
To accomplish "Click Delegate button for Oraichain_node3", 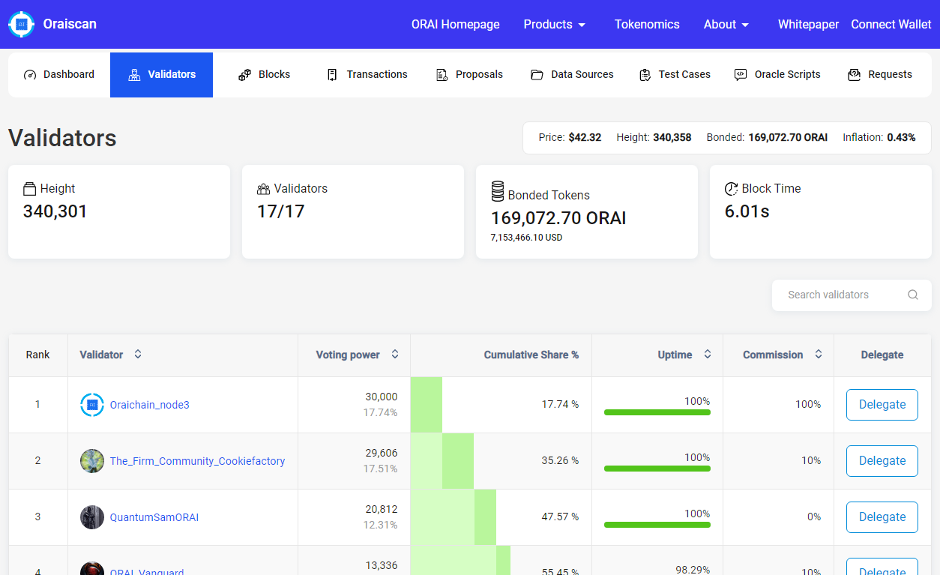I will (x=881, y=405).
